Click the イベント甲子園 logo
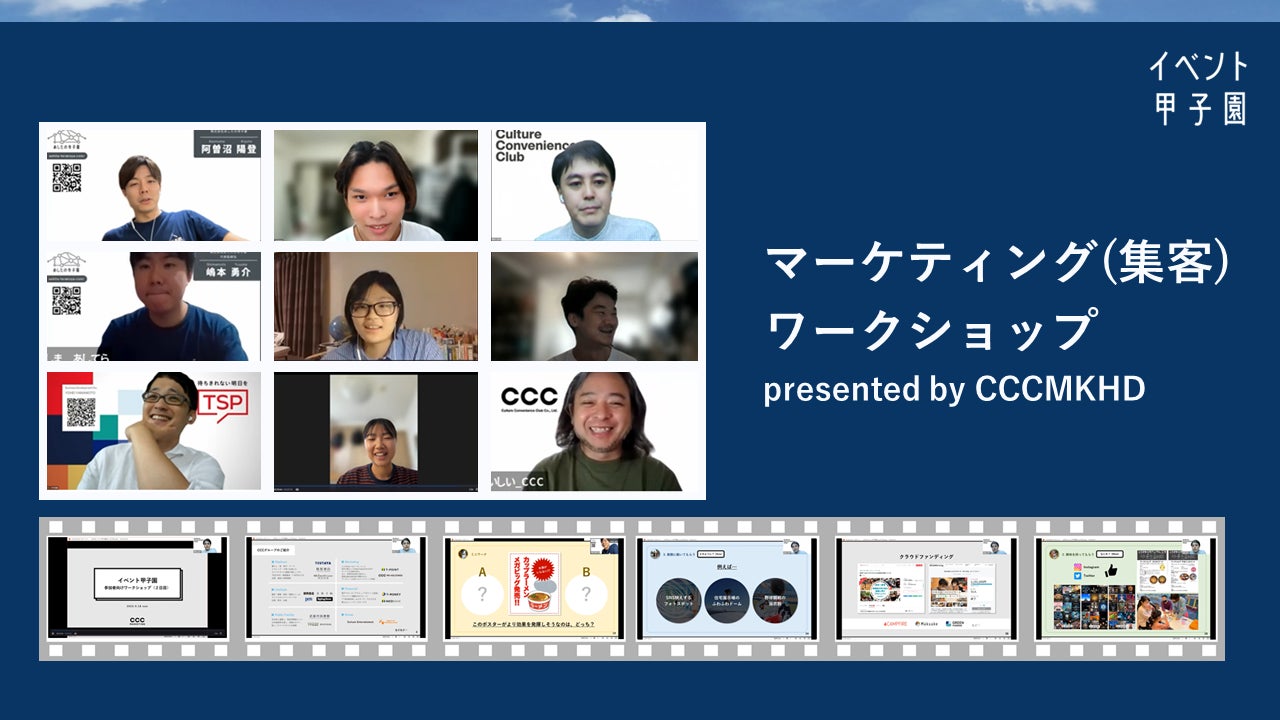Viewport: 1280px width, 720px height. (1199, 89)
